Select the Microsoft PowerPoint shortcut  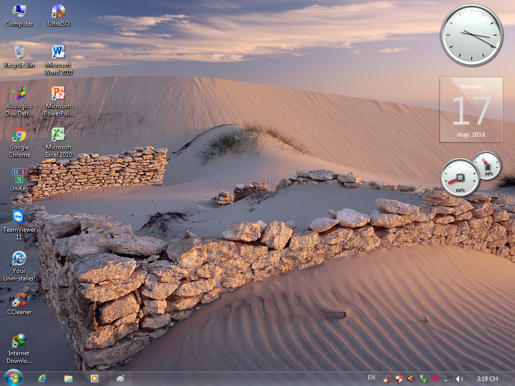tap(59, 102)
